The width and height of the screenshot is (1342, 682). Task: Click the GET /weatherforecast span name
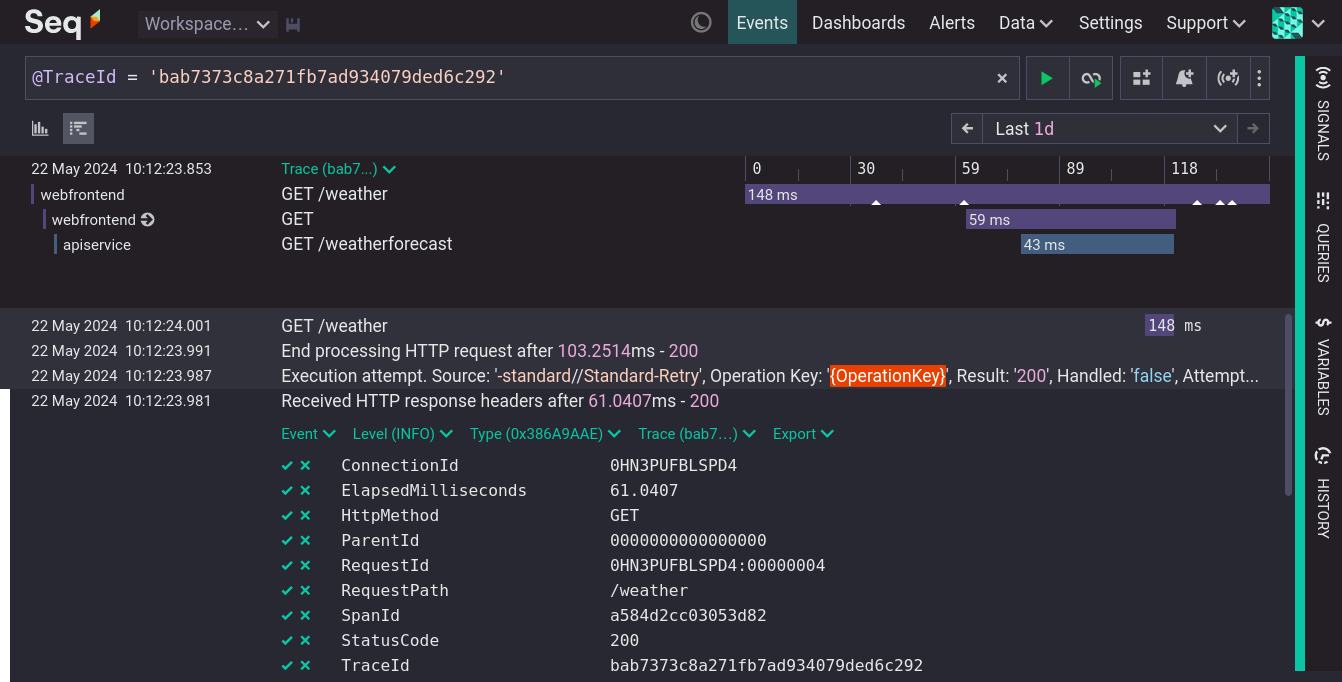[367, 244]
